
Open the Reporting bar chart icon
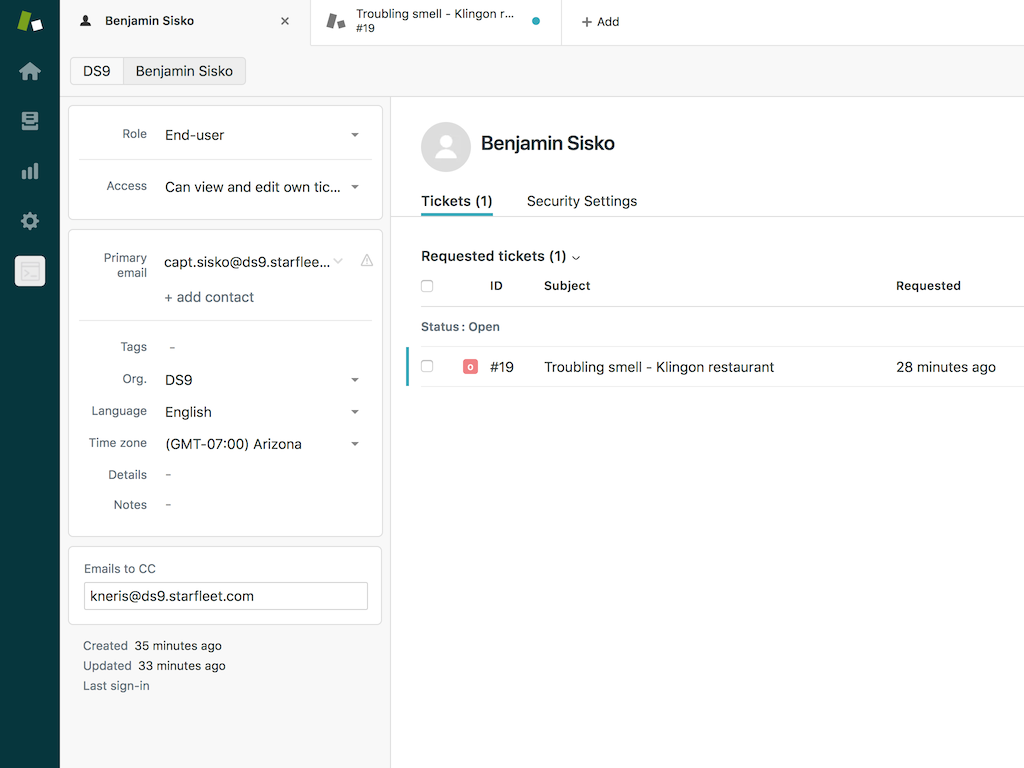point(30,171)
